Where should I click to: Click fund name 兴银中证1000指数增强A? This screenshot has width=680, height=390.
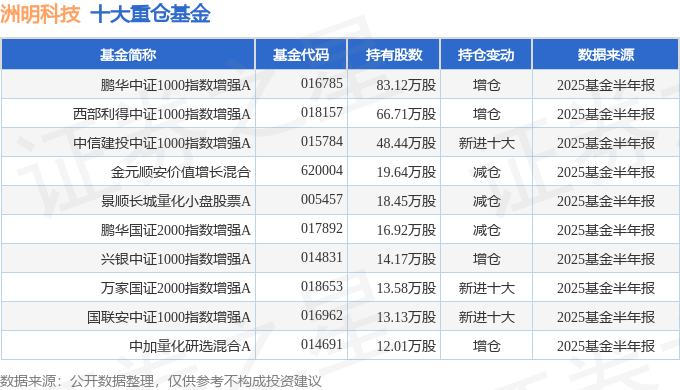coord(176,259)
